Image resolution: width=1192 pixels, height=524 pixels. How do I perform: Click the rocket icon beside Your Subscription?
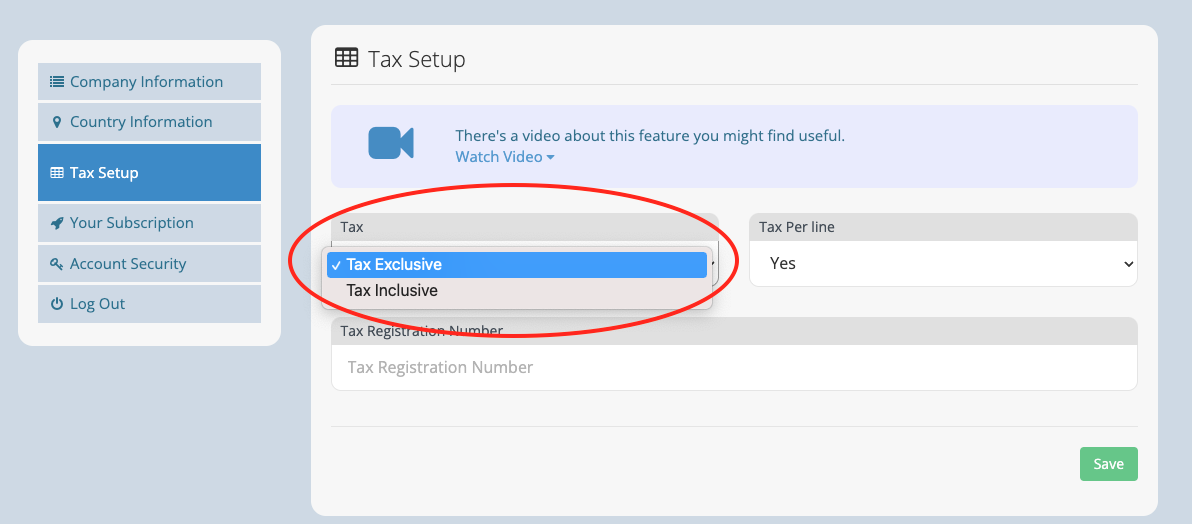pyautogui.click(x=57, y=223)
